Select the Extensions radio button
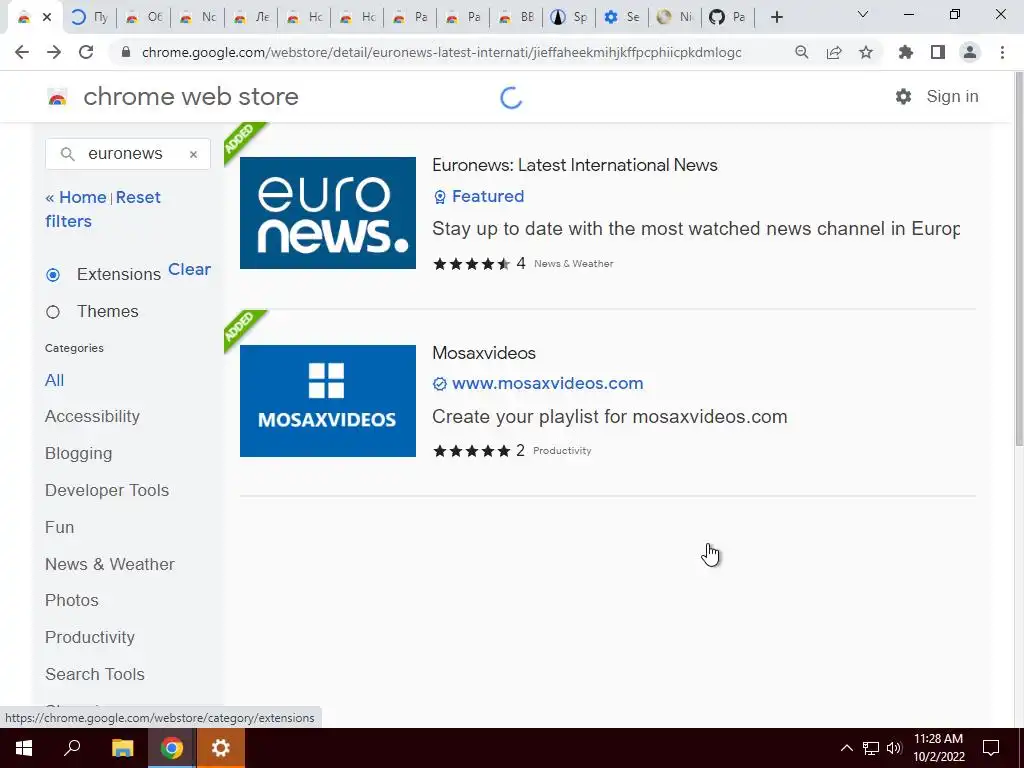The width and height of the screenshot is (1024, 768). click(53, 275)
